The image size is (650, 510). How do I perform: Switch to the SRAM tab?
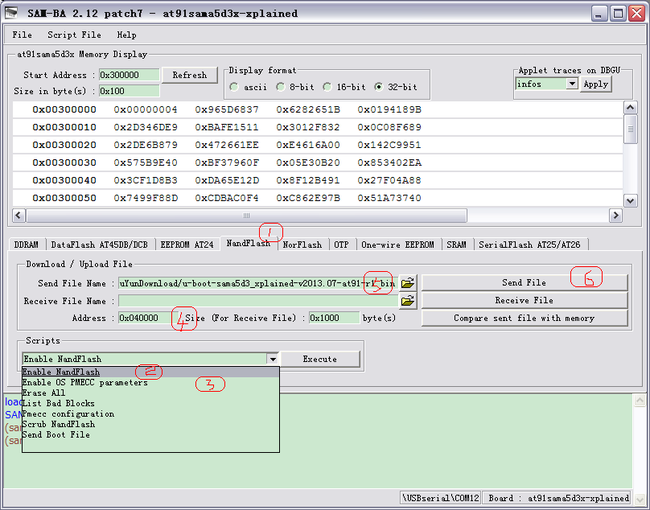click(456, 245)
